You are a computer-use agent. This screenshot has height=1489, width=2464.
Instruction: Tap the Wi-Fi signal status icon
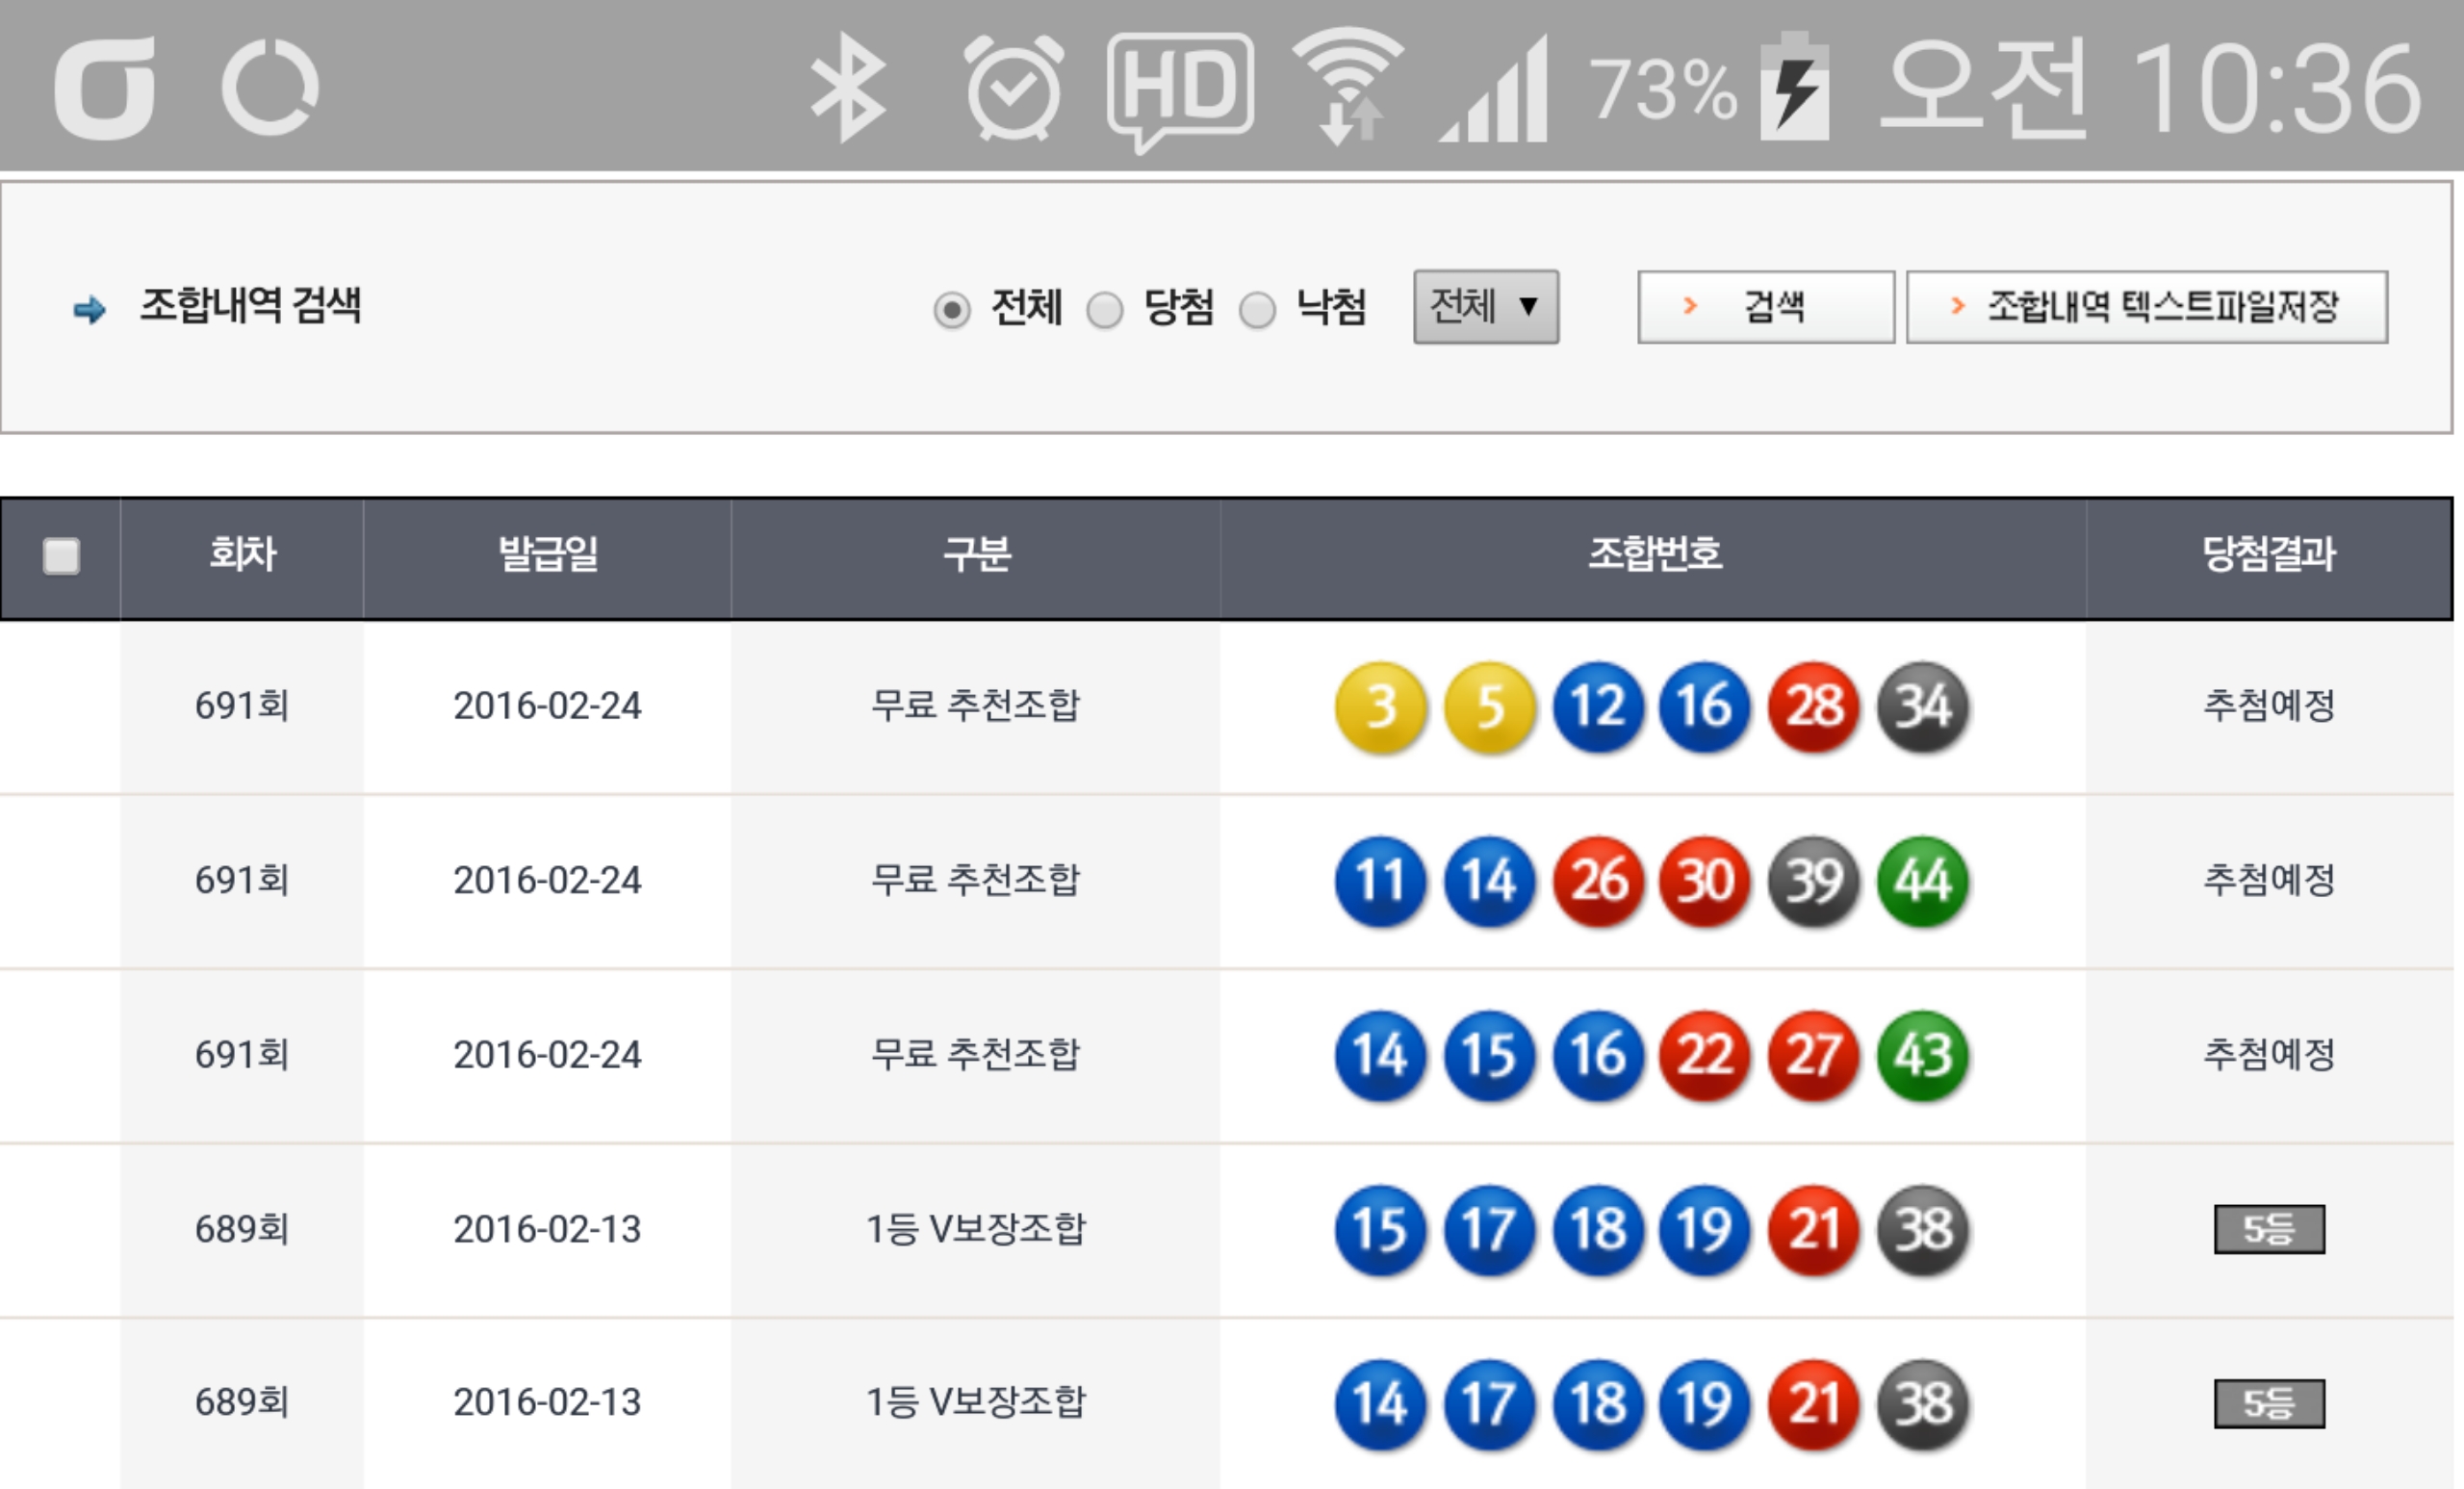[1348, 85]
